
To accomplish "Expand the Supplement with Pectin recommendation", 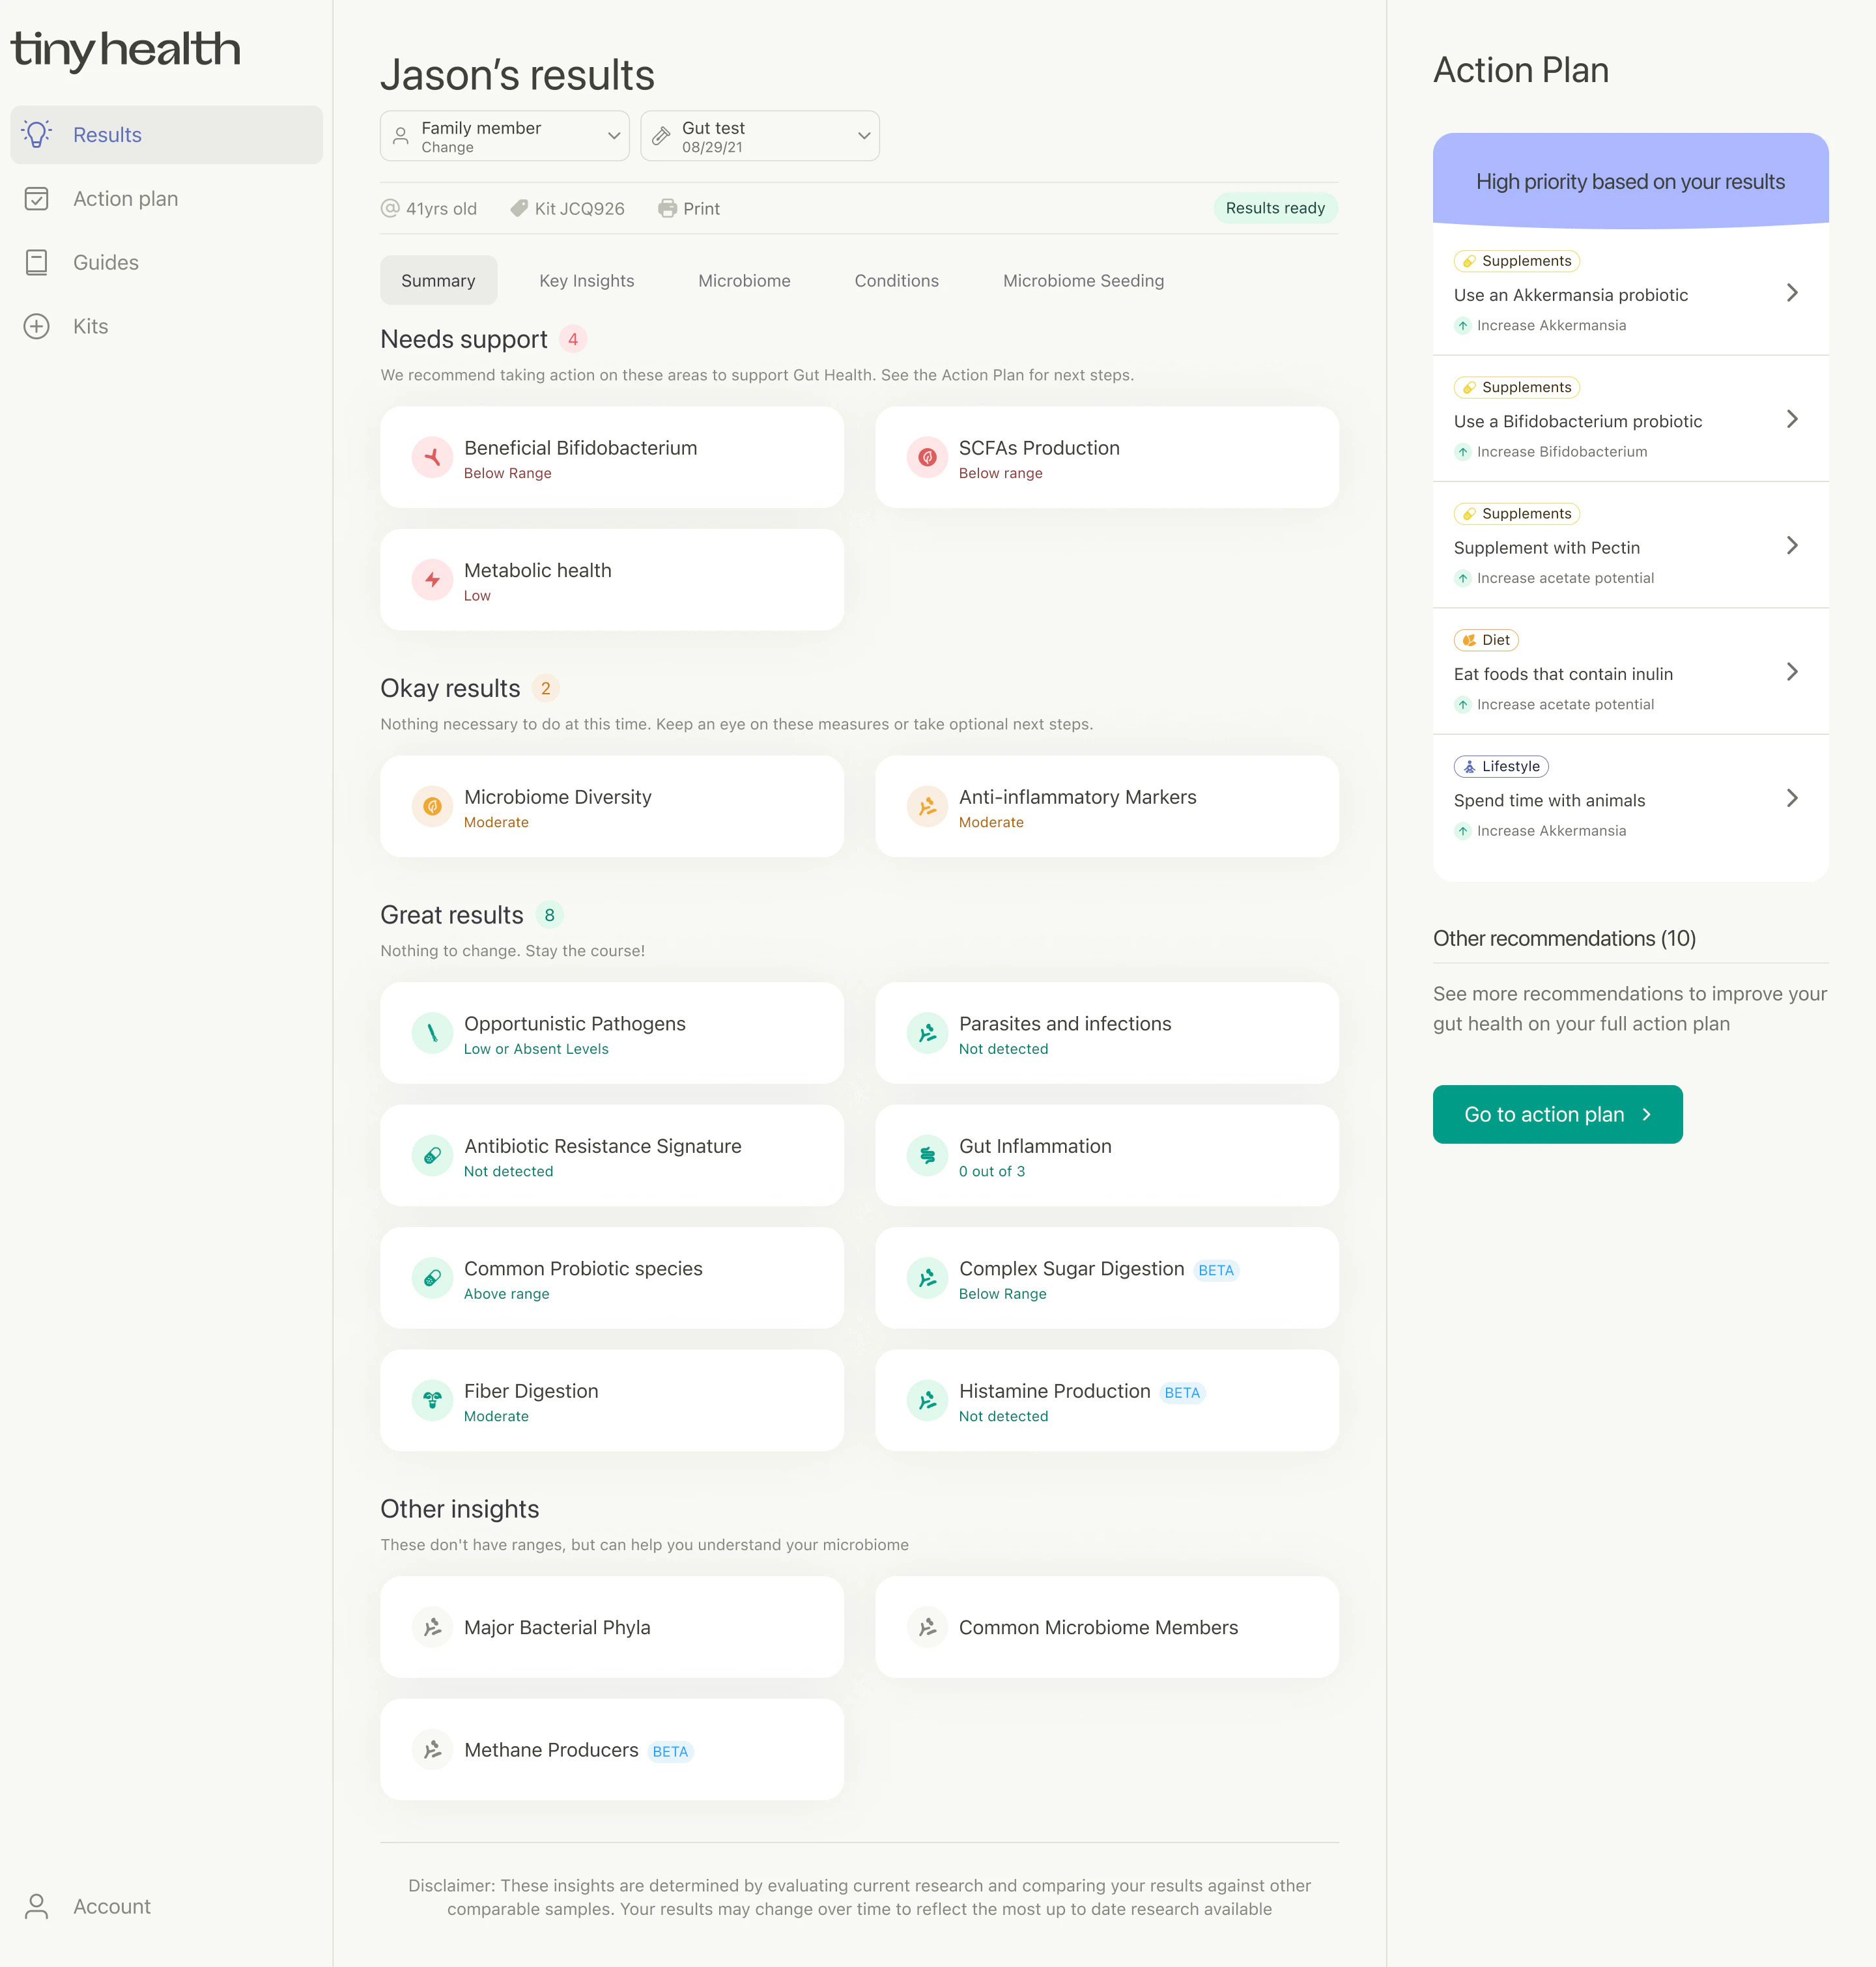I will pyautogui.click(x=1793, y=546).
